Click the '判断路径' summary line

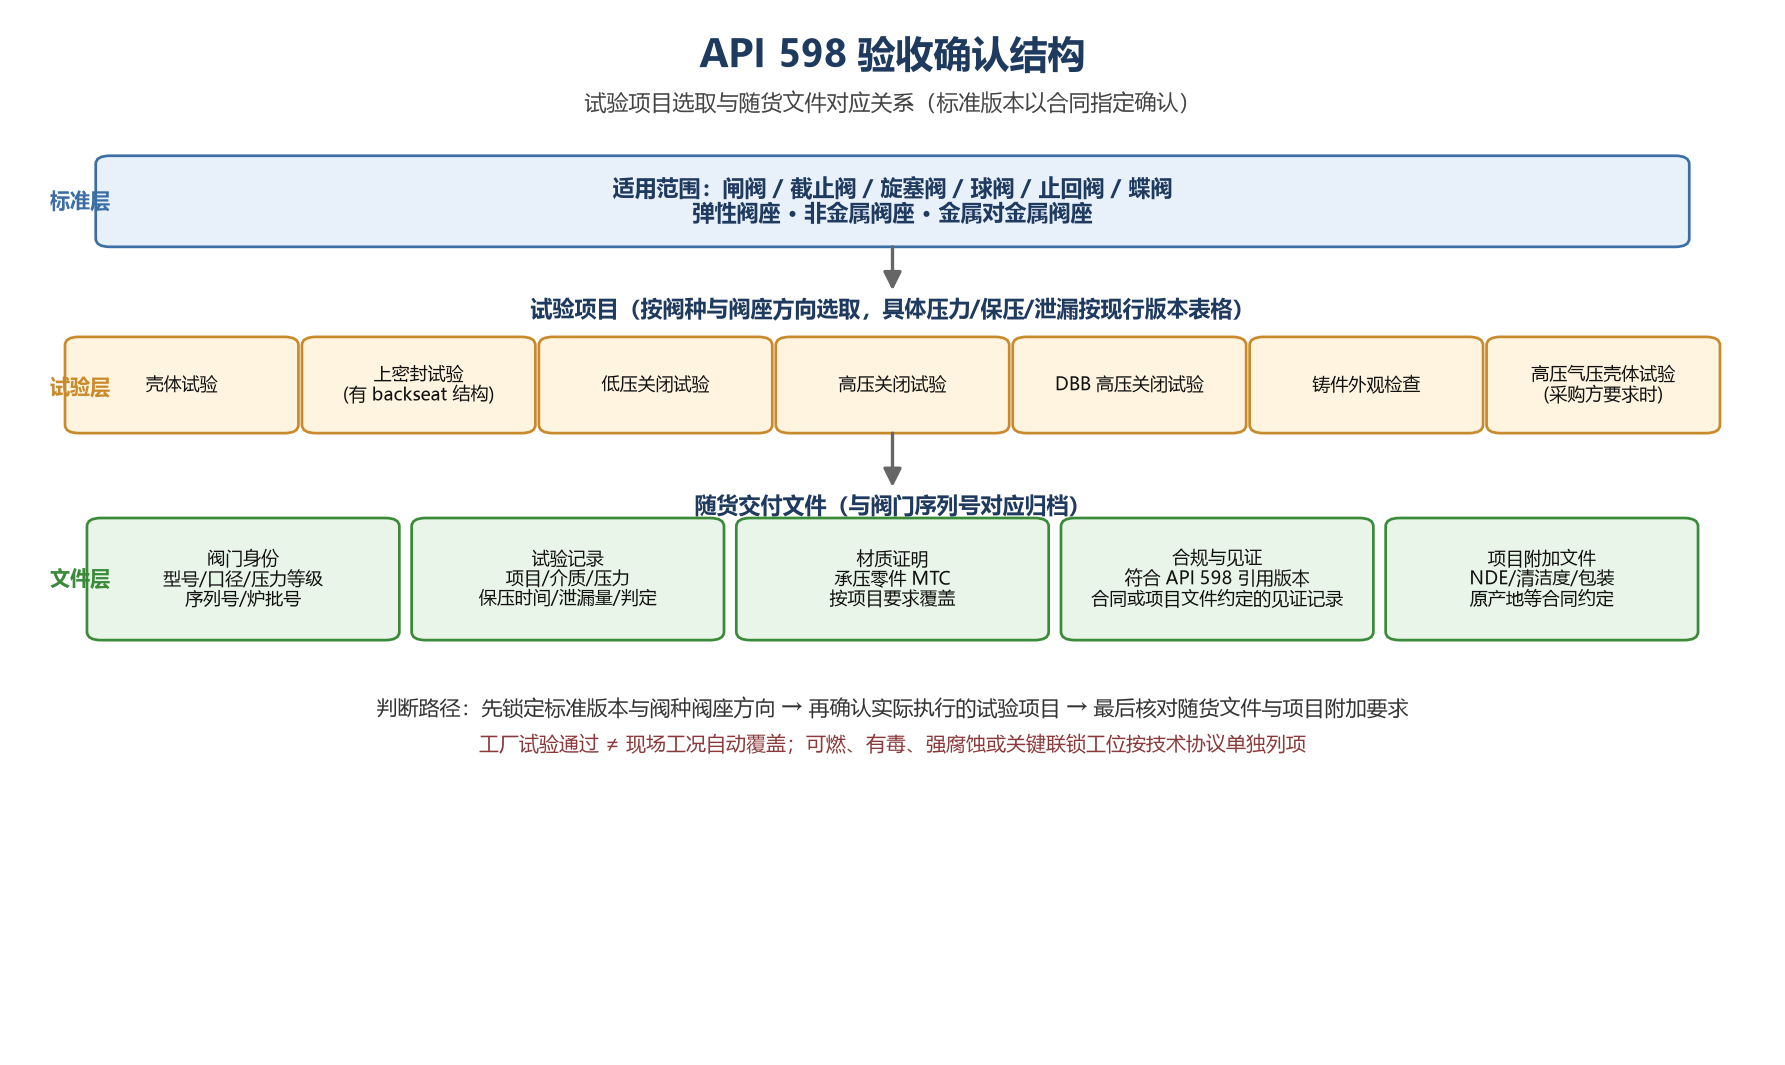(x=892, y=708)
